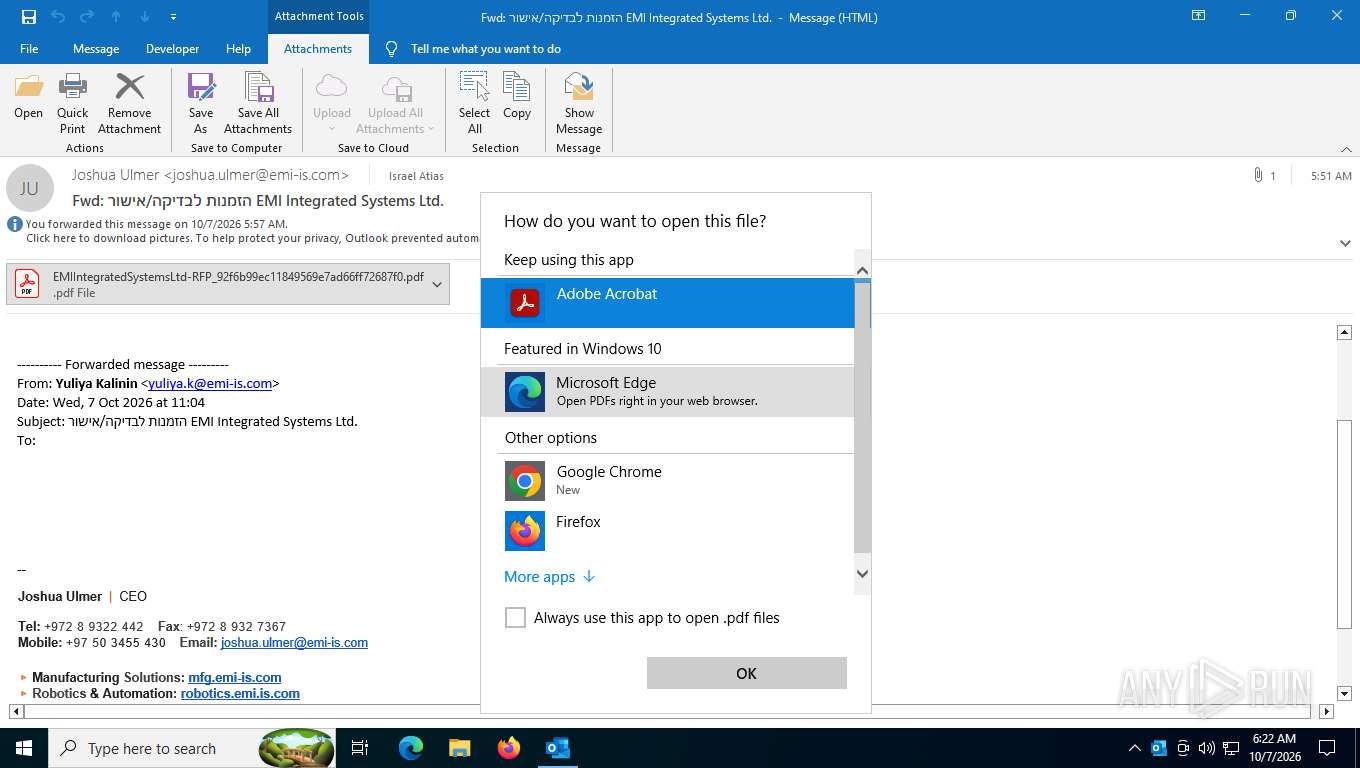Image resolution: width=1360 pixels, height=768 pixels.
Task: Click the app list scrollbar thumb in dialog
Action: pos(862,417)
